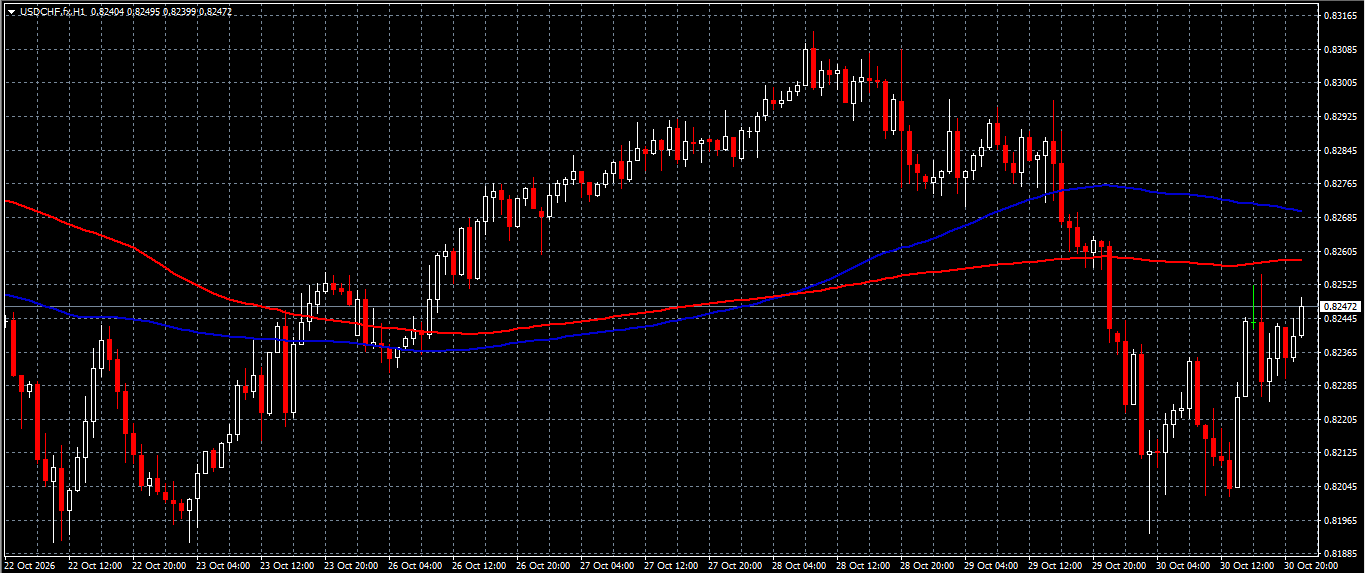Click the 0.82605 price scale label
The image size is (1365, 573).
coord(1340,251)
